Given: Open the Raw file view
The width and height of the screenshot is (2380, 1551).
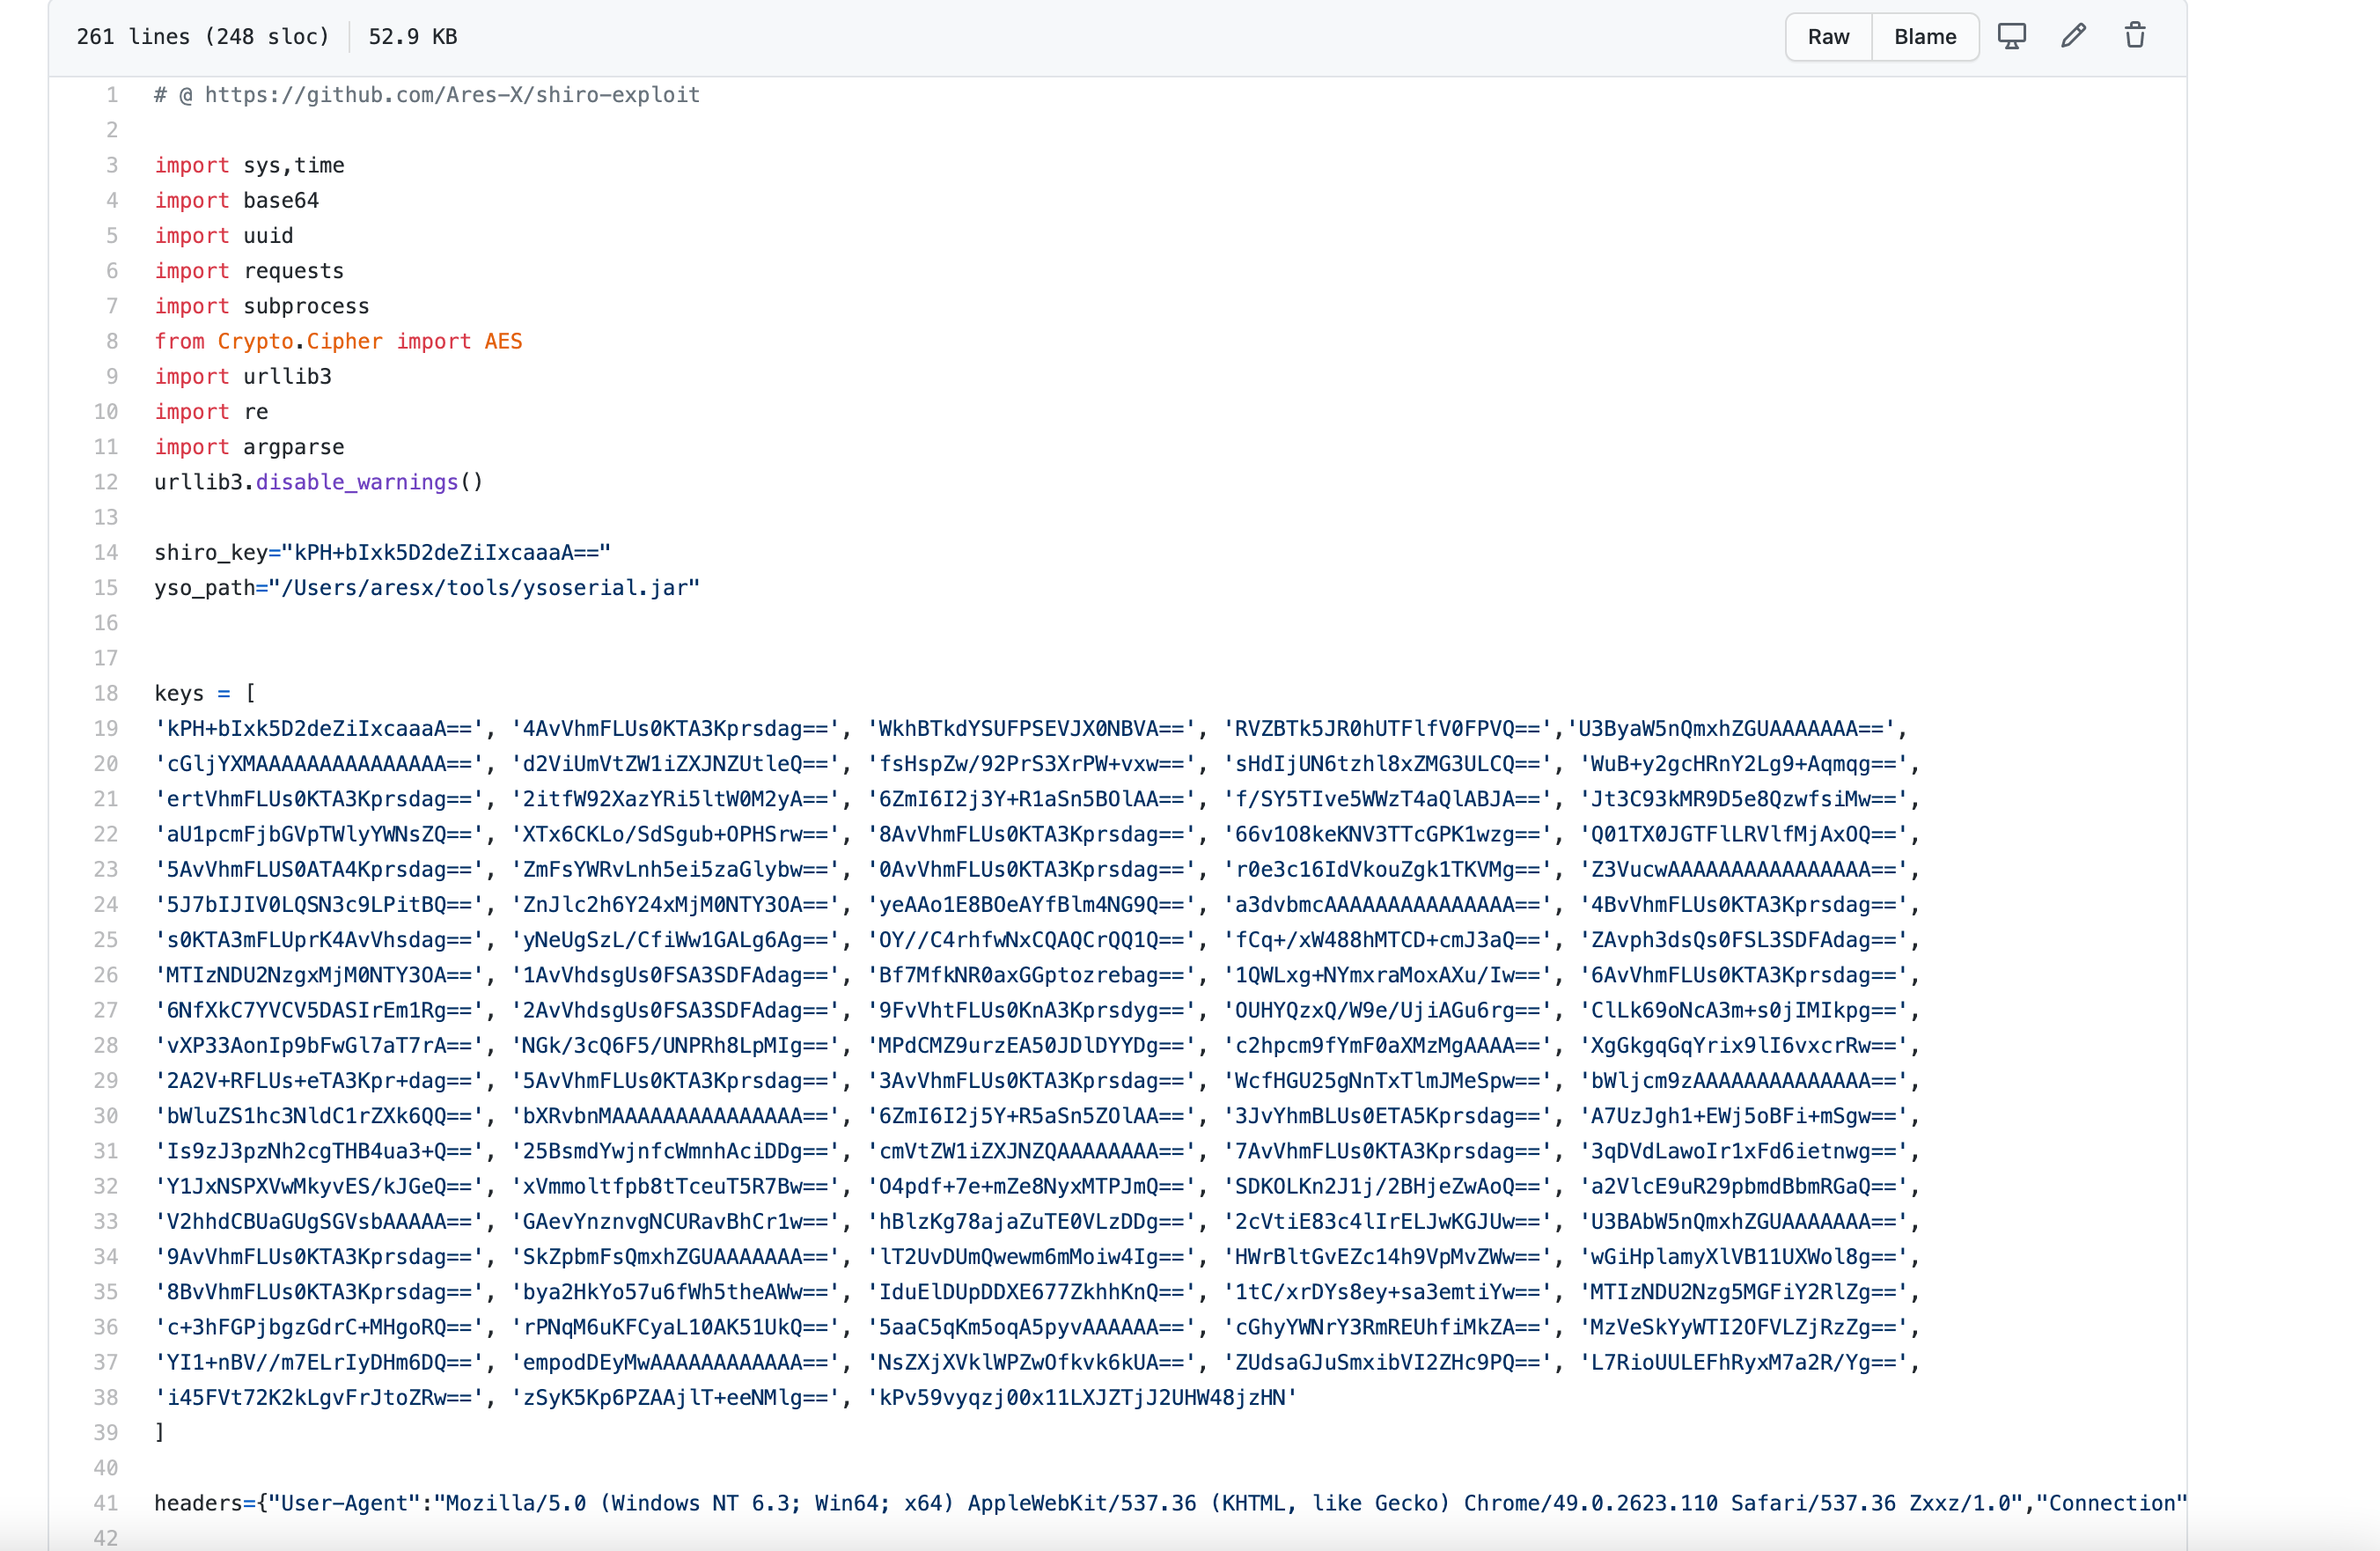Looking at the screenshot, I should click(1827, 37).
